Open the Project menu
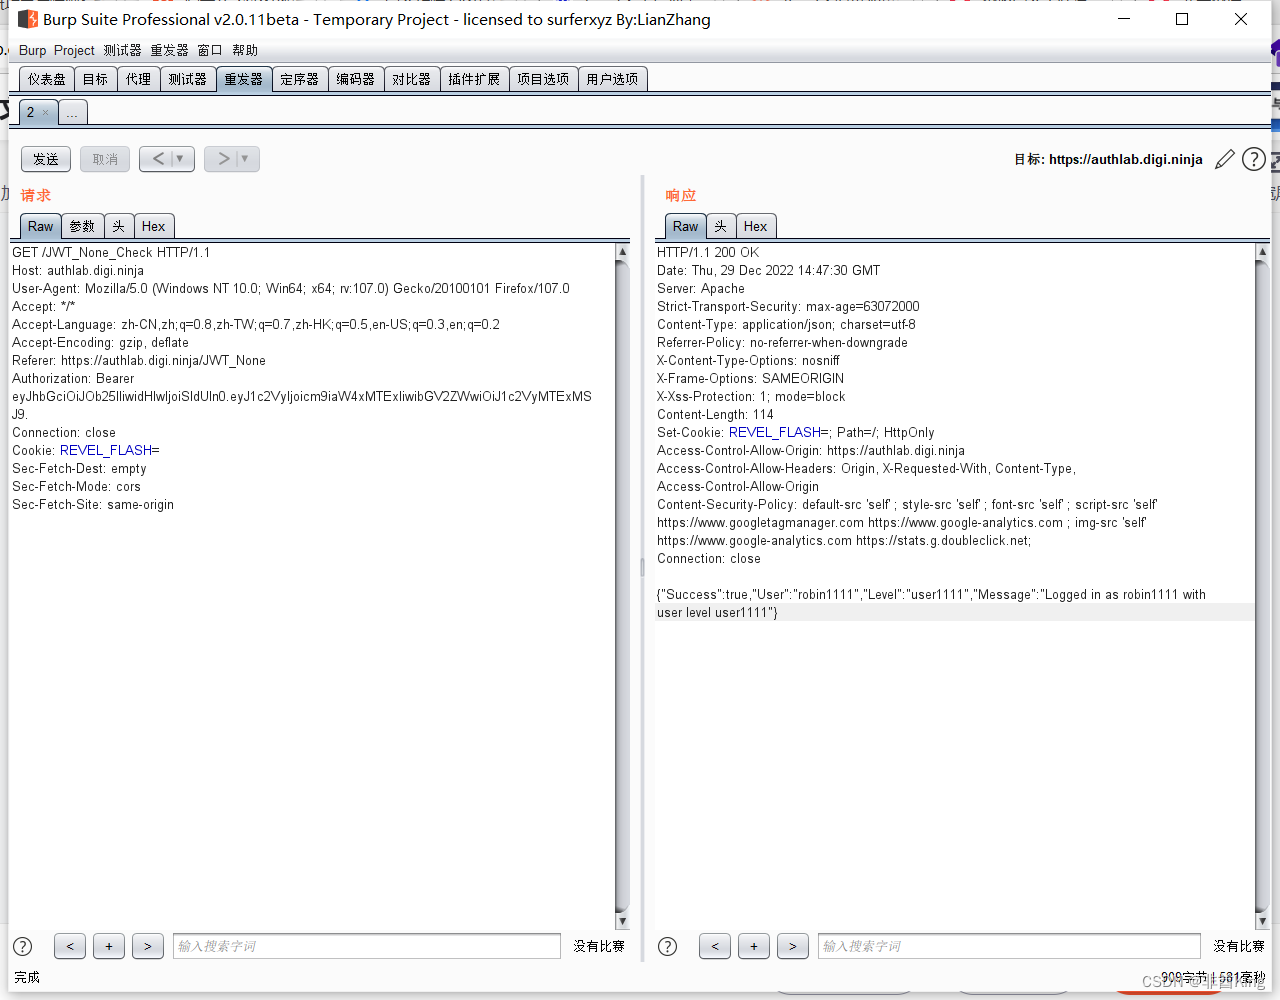 pos(74,50)
